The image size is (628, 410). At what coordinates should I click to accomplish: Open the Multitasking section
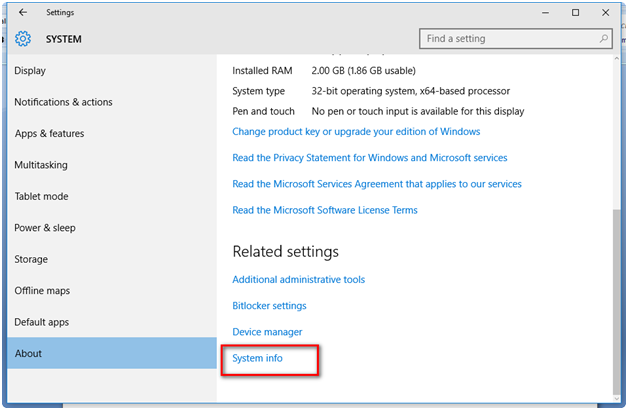(40, 165)
